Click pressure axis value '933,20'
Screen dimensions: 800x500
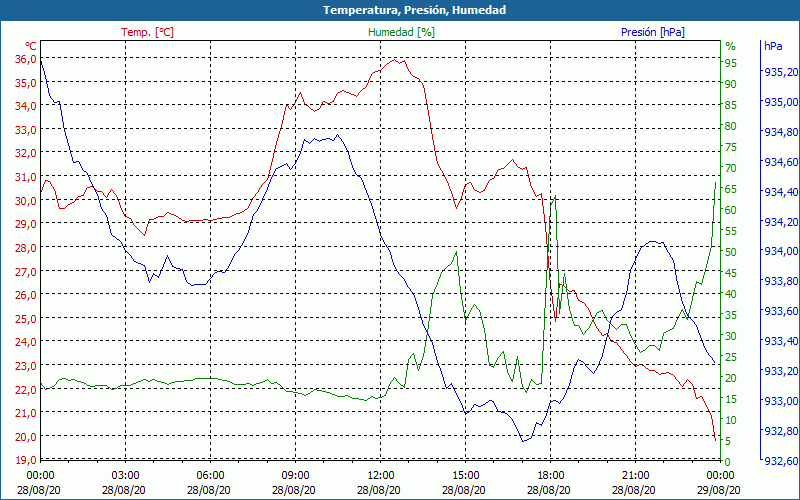point(781,371)
